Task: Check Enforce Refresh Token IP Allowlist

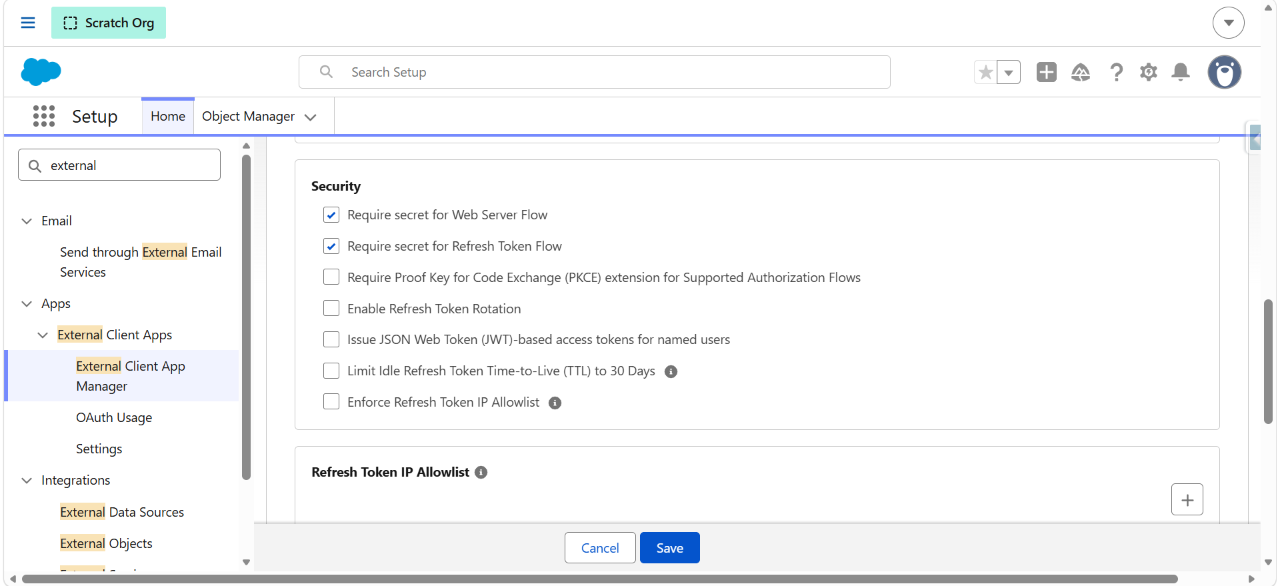Action: point(331,402)
